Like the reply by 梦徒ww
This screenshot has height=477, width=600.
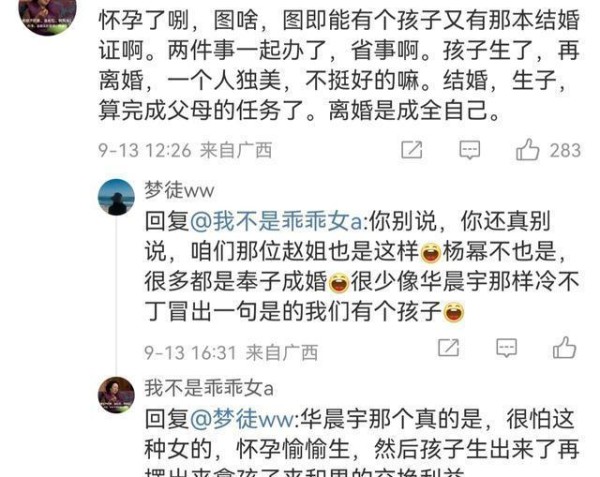click(x=564, y=348)
